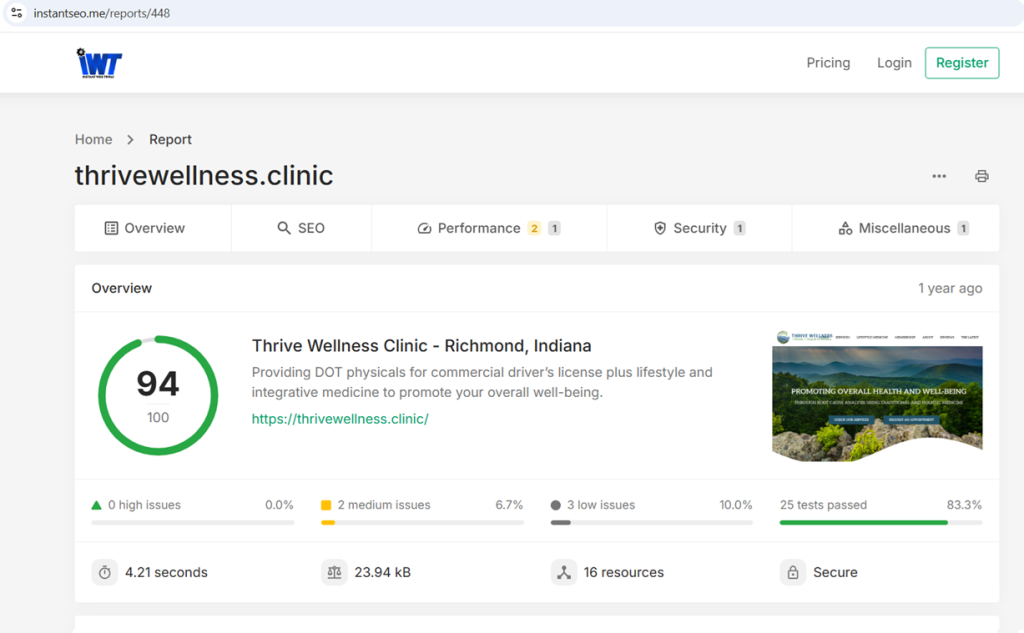
Task: Click the scales page size icon
Action: click(334, 572)
